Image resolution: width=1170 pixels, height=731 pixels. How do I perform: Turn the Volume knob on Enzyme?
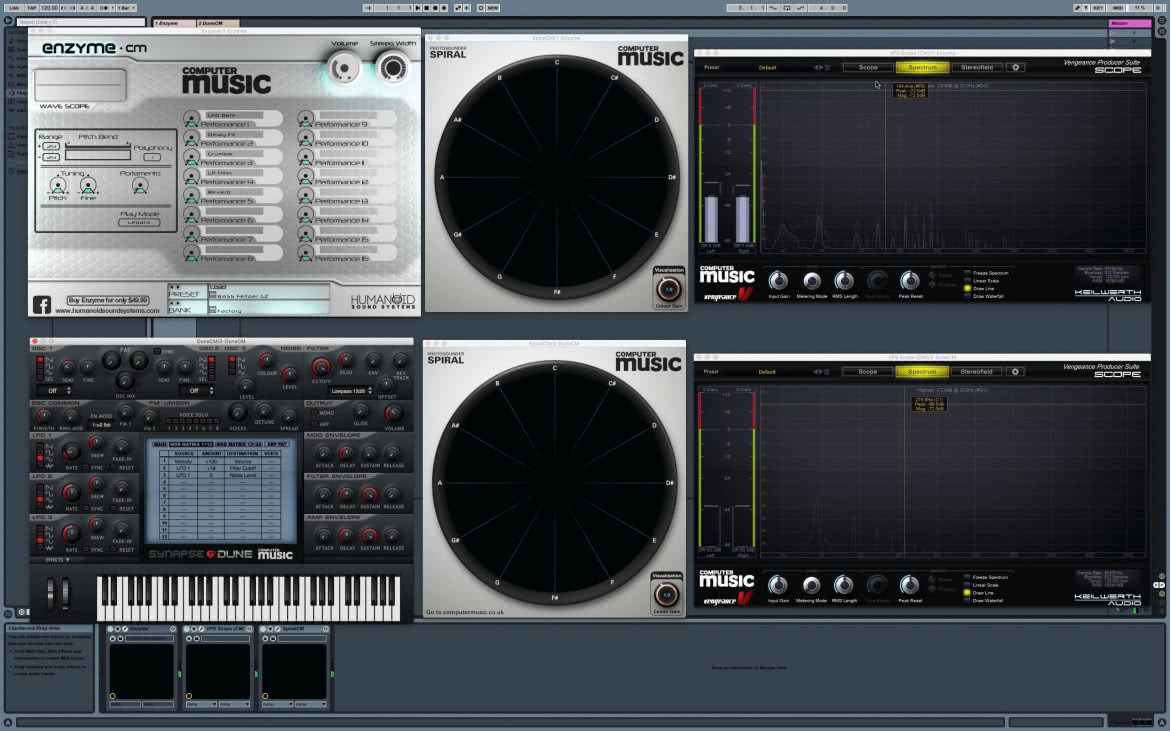click(343, 69)
